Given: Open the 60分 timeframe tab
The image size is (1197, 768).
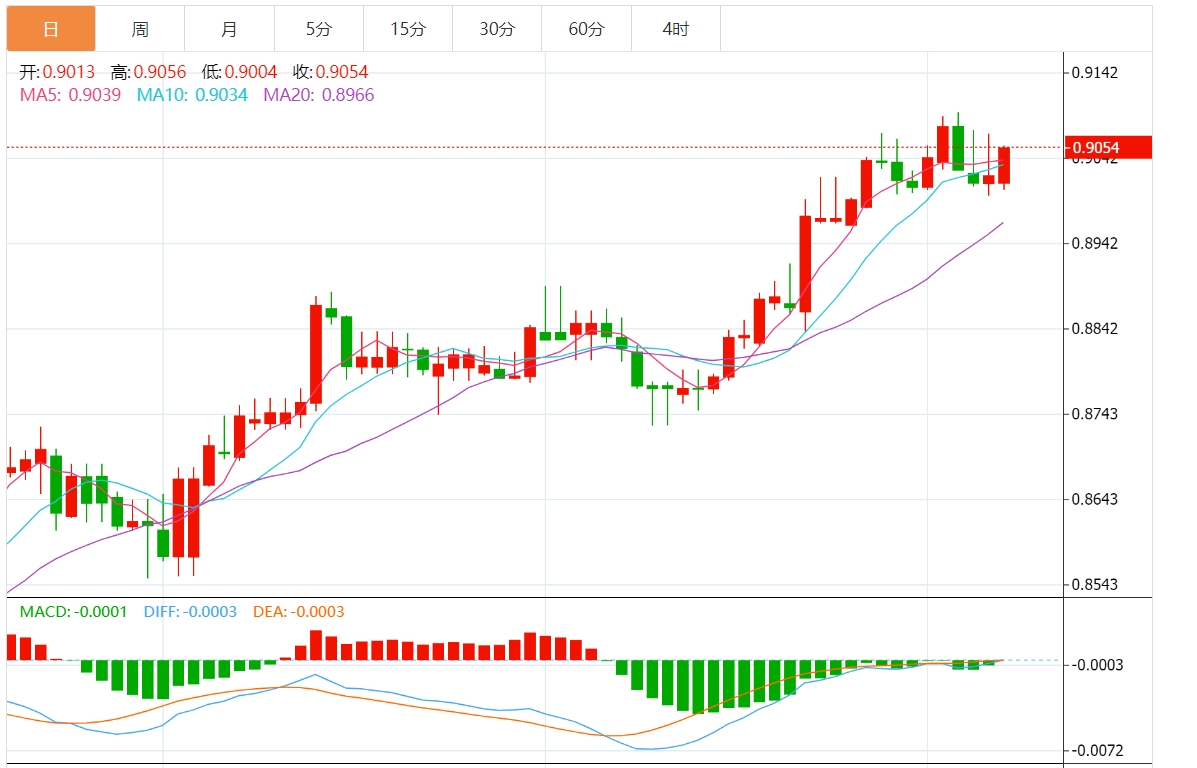Looking at the screenshot, I should coord(586,29).
